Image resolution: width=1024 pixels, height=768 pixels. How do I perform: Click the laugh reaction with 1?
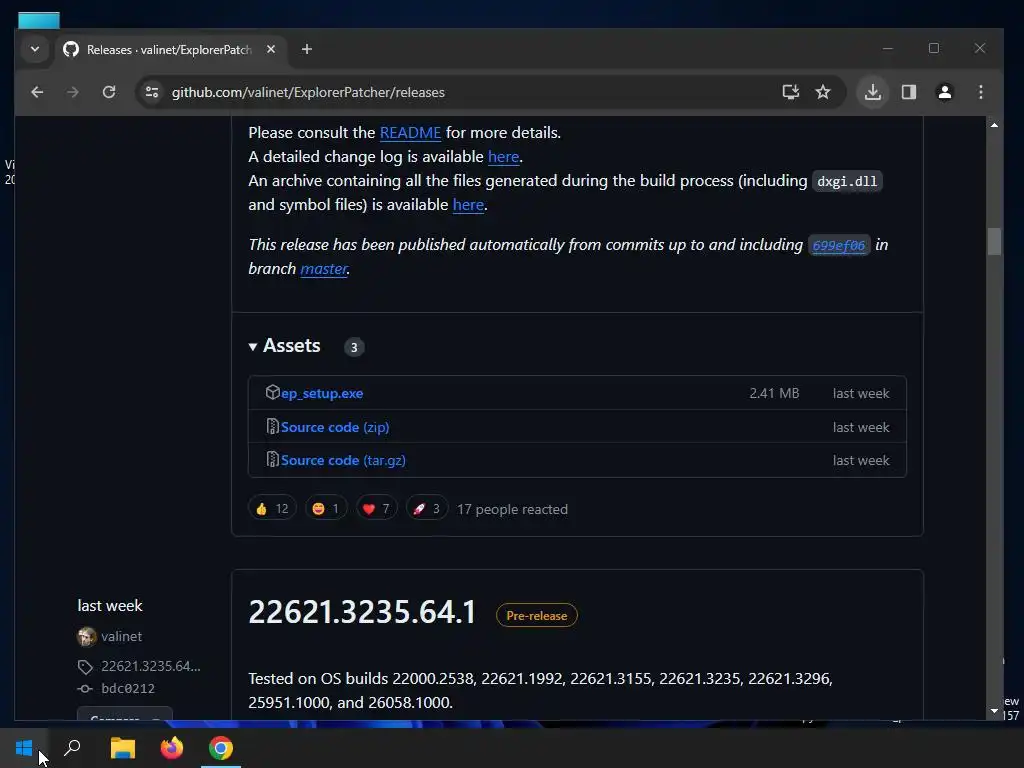click(x=326, y=509)
